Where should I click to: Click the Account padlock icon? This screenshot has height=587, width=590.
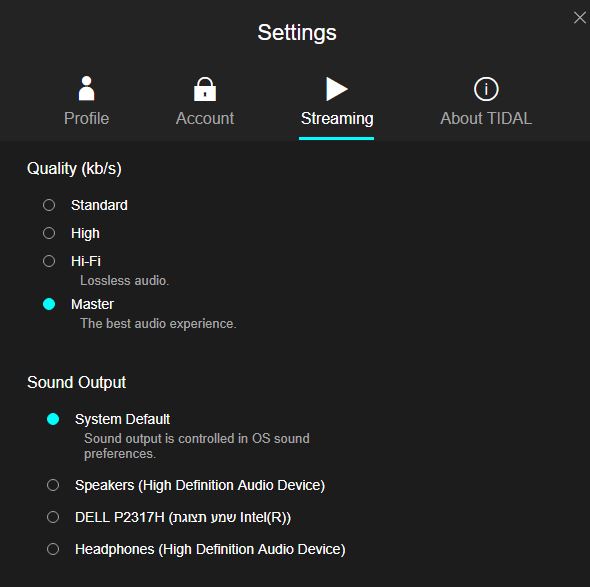pos(205,89)
